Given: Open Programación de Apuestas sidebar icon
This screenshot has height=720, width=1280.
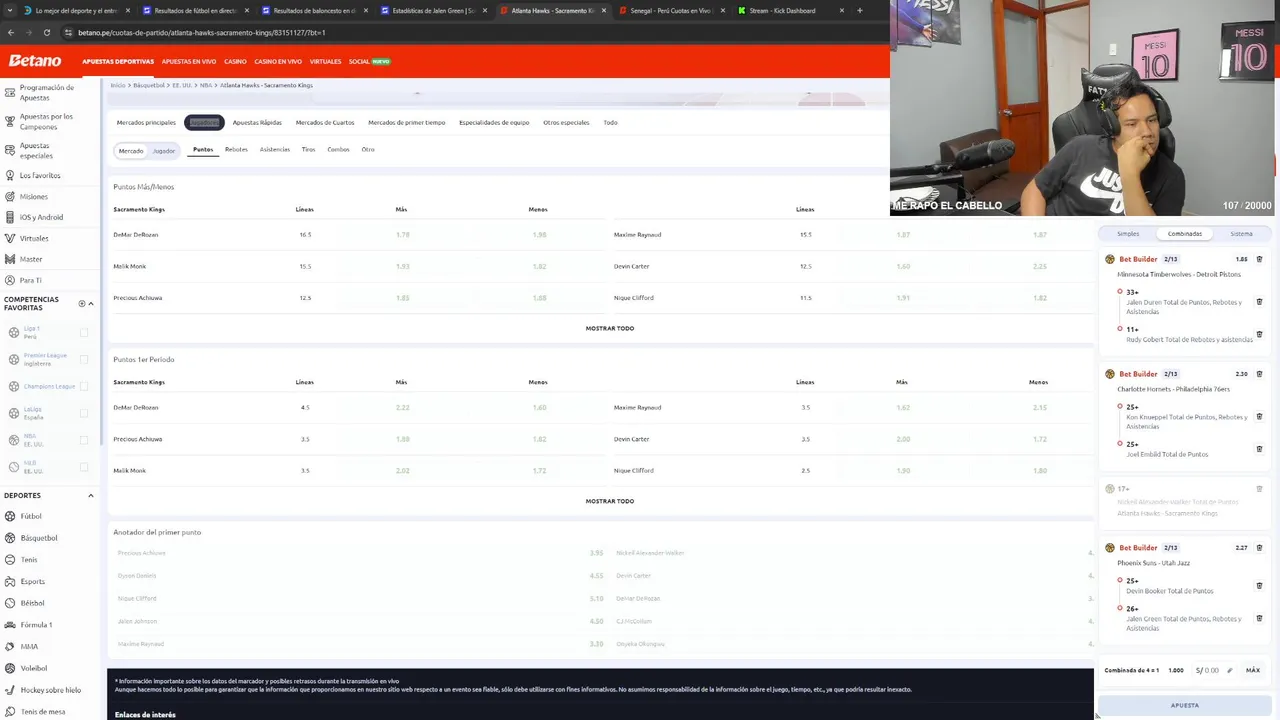Looking at the screenshot, I should point(10,94).
